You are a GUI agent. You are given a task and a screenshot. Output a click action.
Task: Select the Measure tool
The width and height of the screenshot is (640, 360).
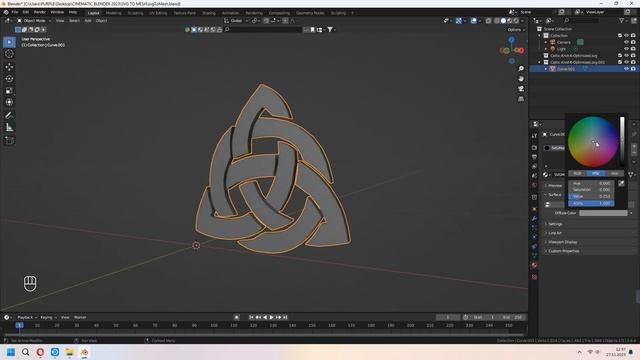[9, 127]
